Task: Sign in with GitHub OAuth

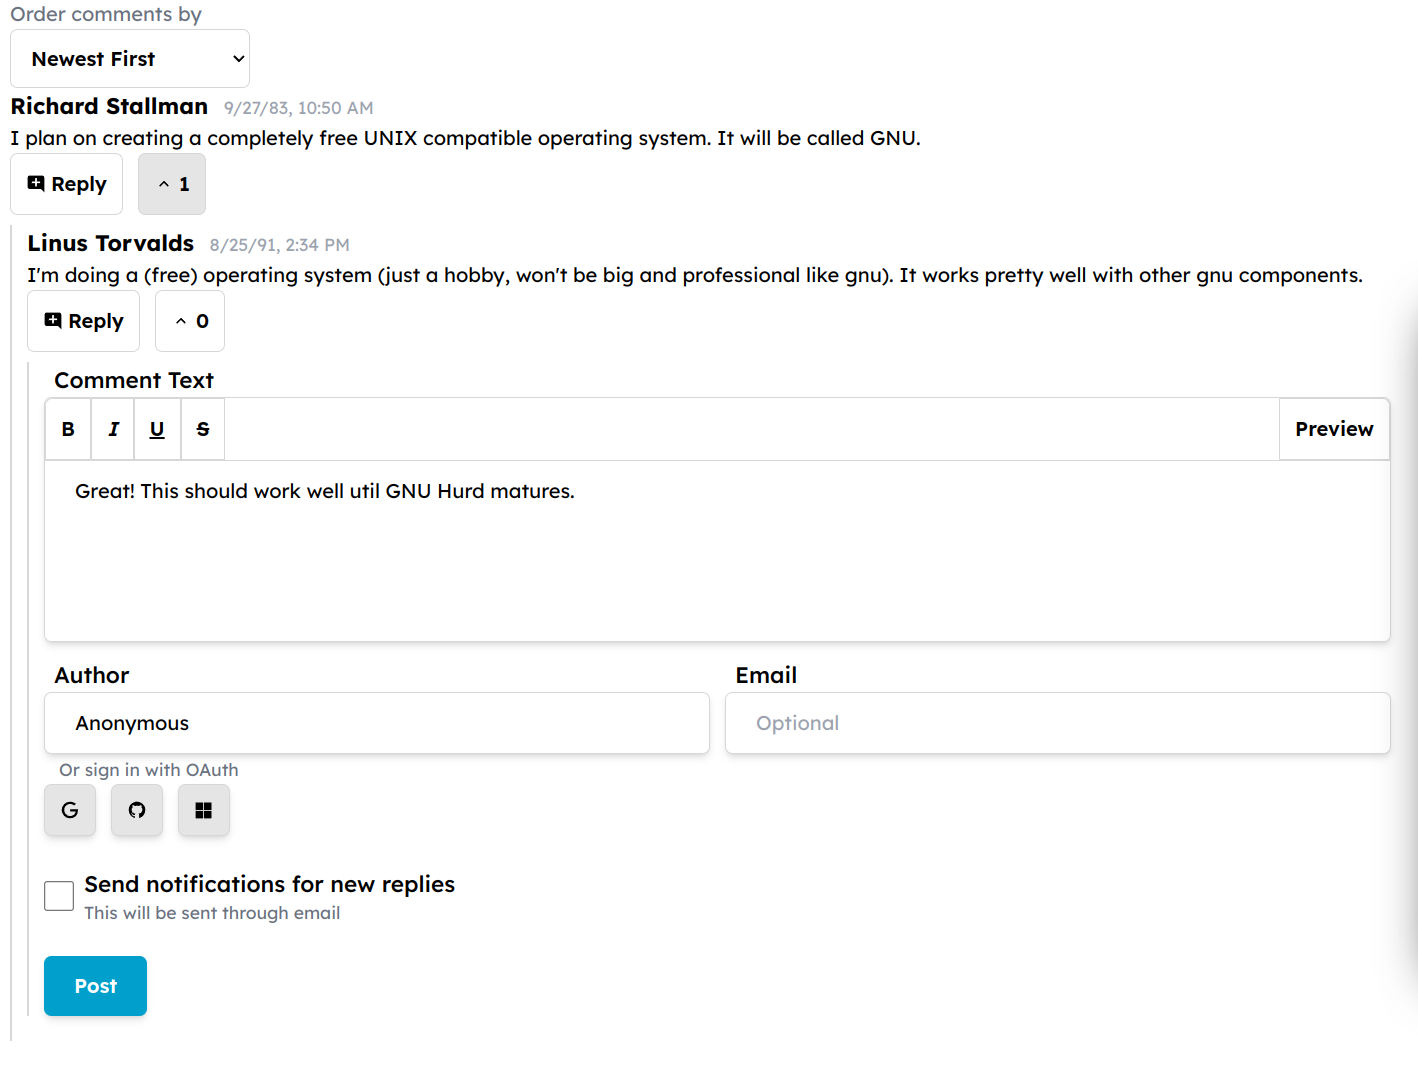Action: click(x=137, y=810)
